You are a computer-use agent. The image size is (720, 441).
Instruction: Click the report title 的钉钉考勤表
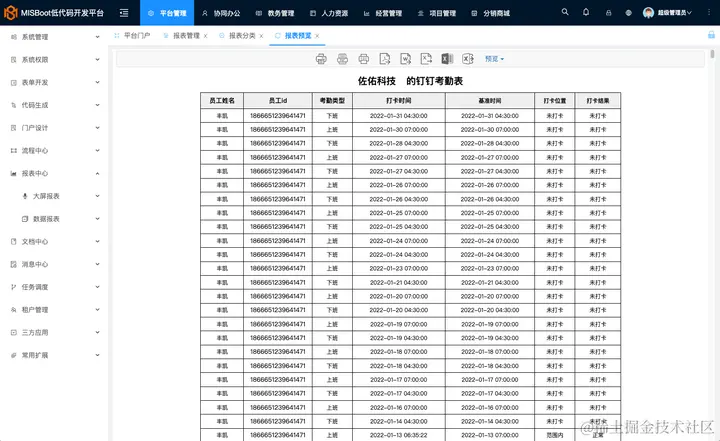(x=434, y=81)
